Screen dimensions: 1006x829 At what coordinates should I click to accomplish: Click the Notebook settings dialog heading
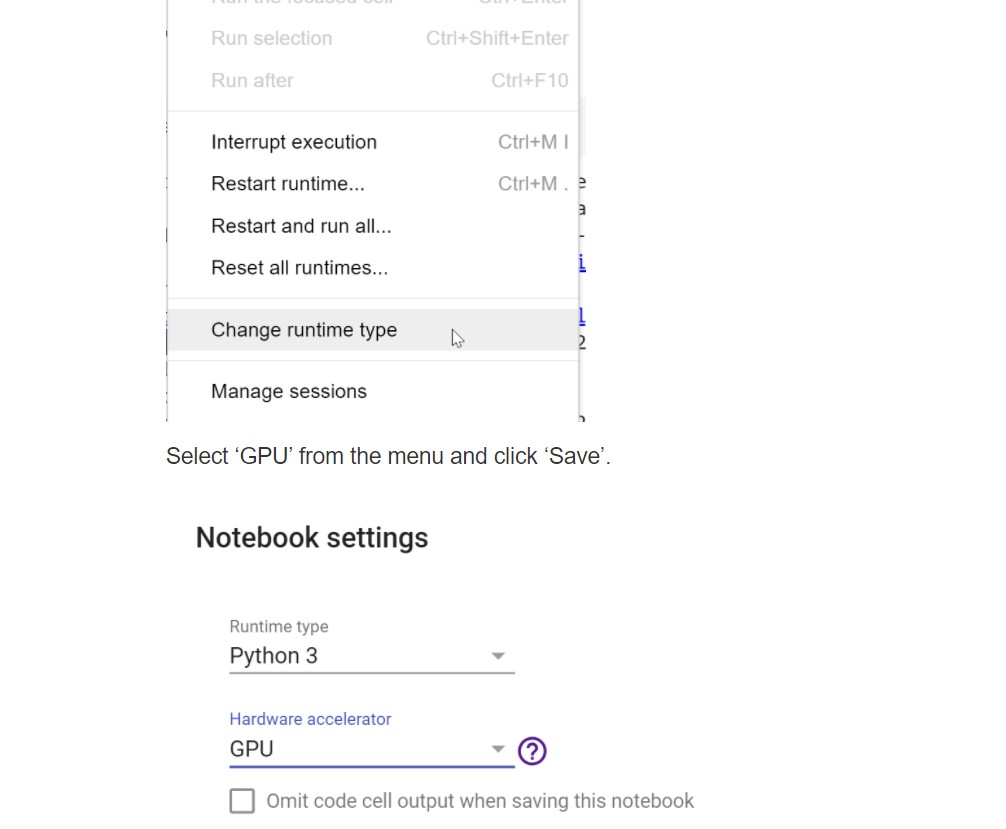click(x=312, y=538)
